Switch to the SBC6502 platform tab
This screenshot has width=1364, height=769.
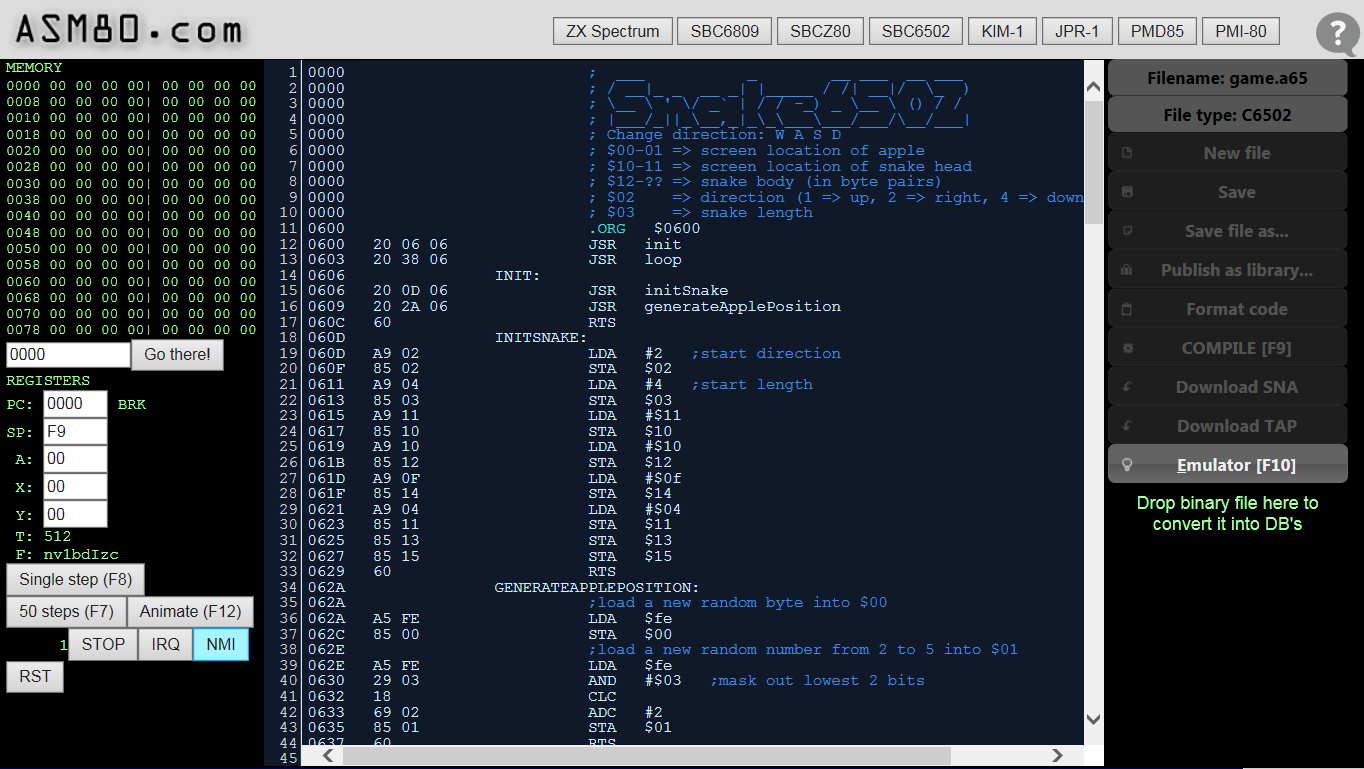click(x=915, y=31)
